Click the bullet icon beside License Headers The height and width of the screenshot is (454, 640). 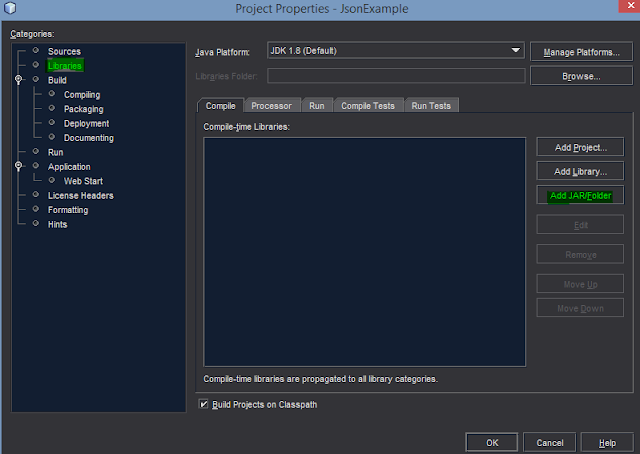coord(36,194)
